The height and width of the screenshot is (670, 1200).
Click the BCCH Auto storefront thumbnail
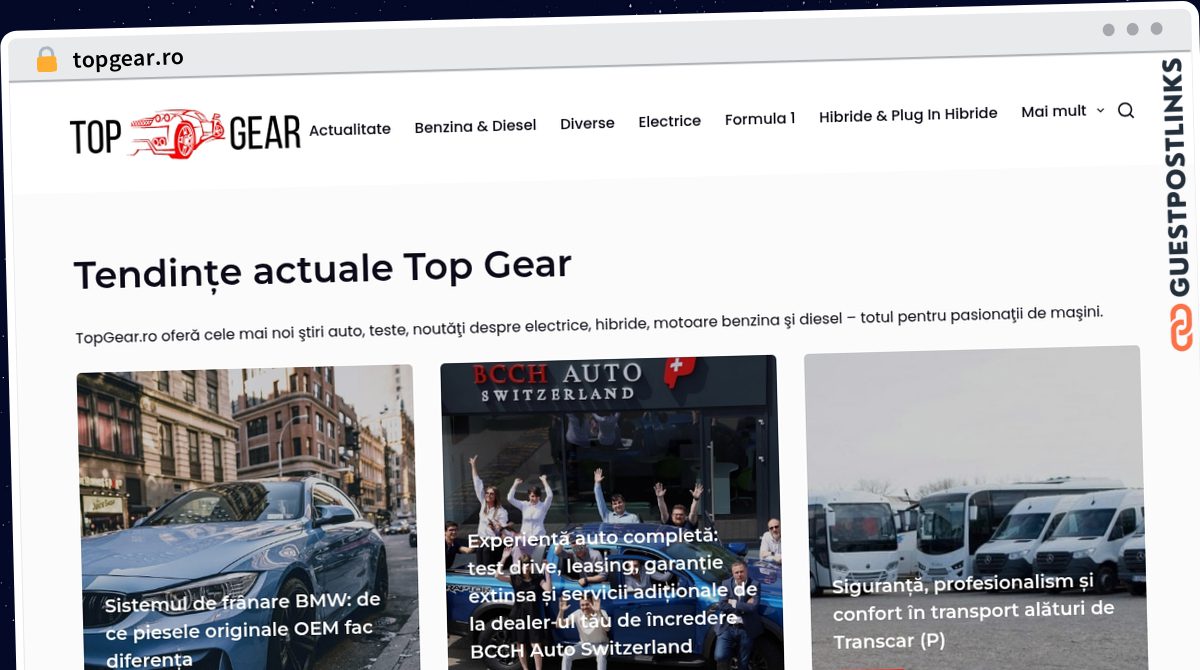610,513
